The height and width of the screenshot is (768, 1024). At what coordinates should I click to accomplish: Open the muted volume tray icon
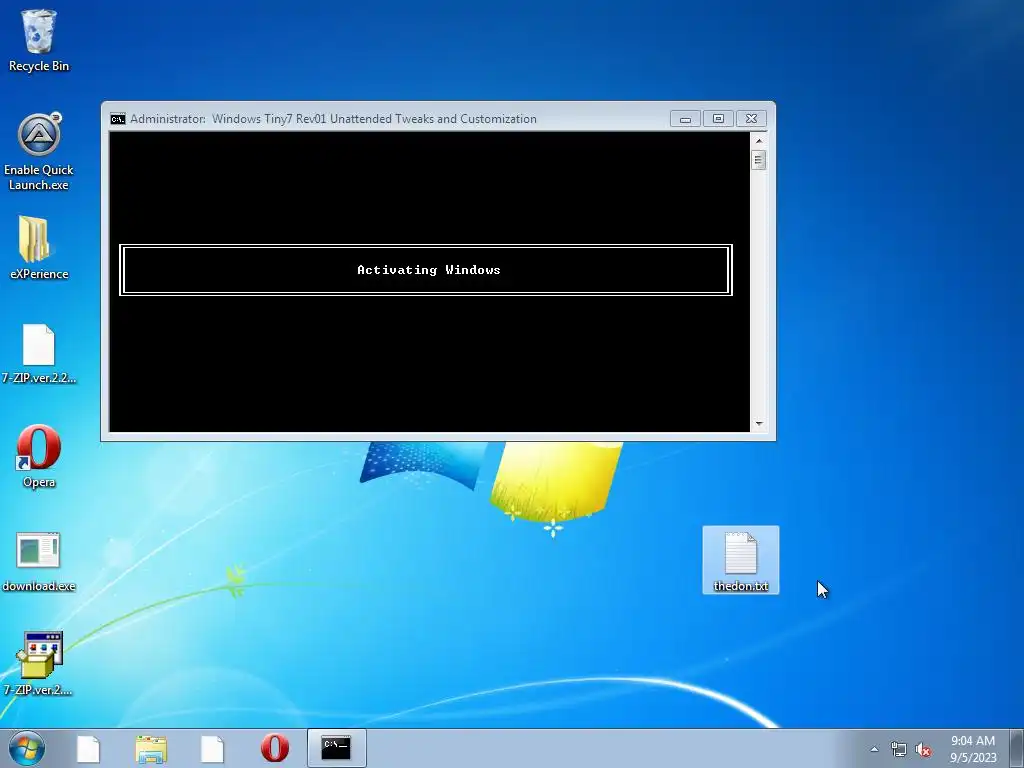pyautogui.click(x=923, y=750)
